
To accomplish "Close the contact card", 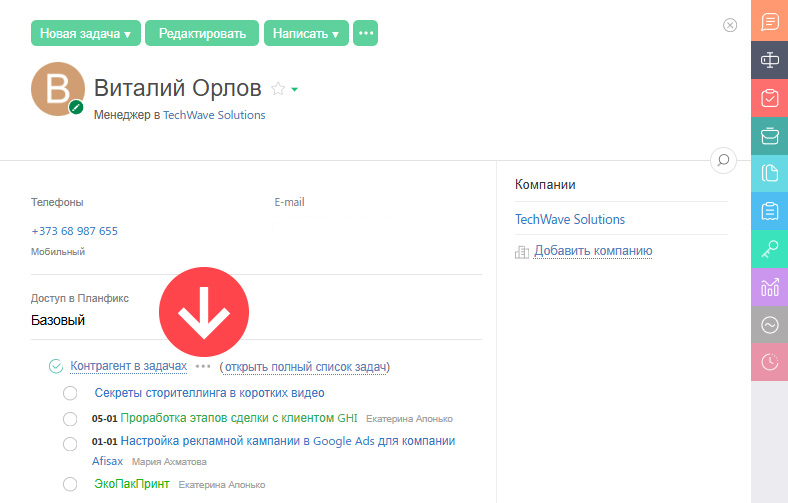I will click(730, 25).
